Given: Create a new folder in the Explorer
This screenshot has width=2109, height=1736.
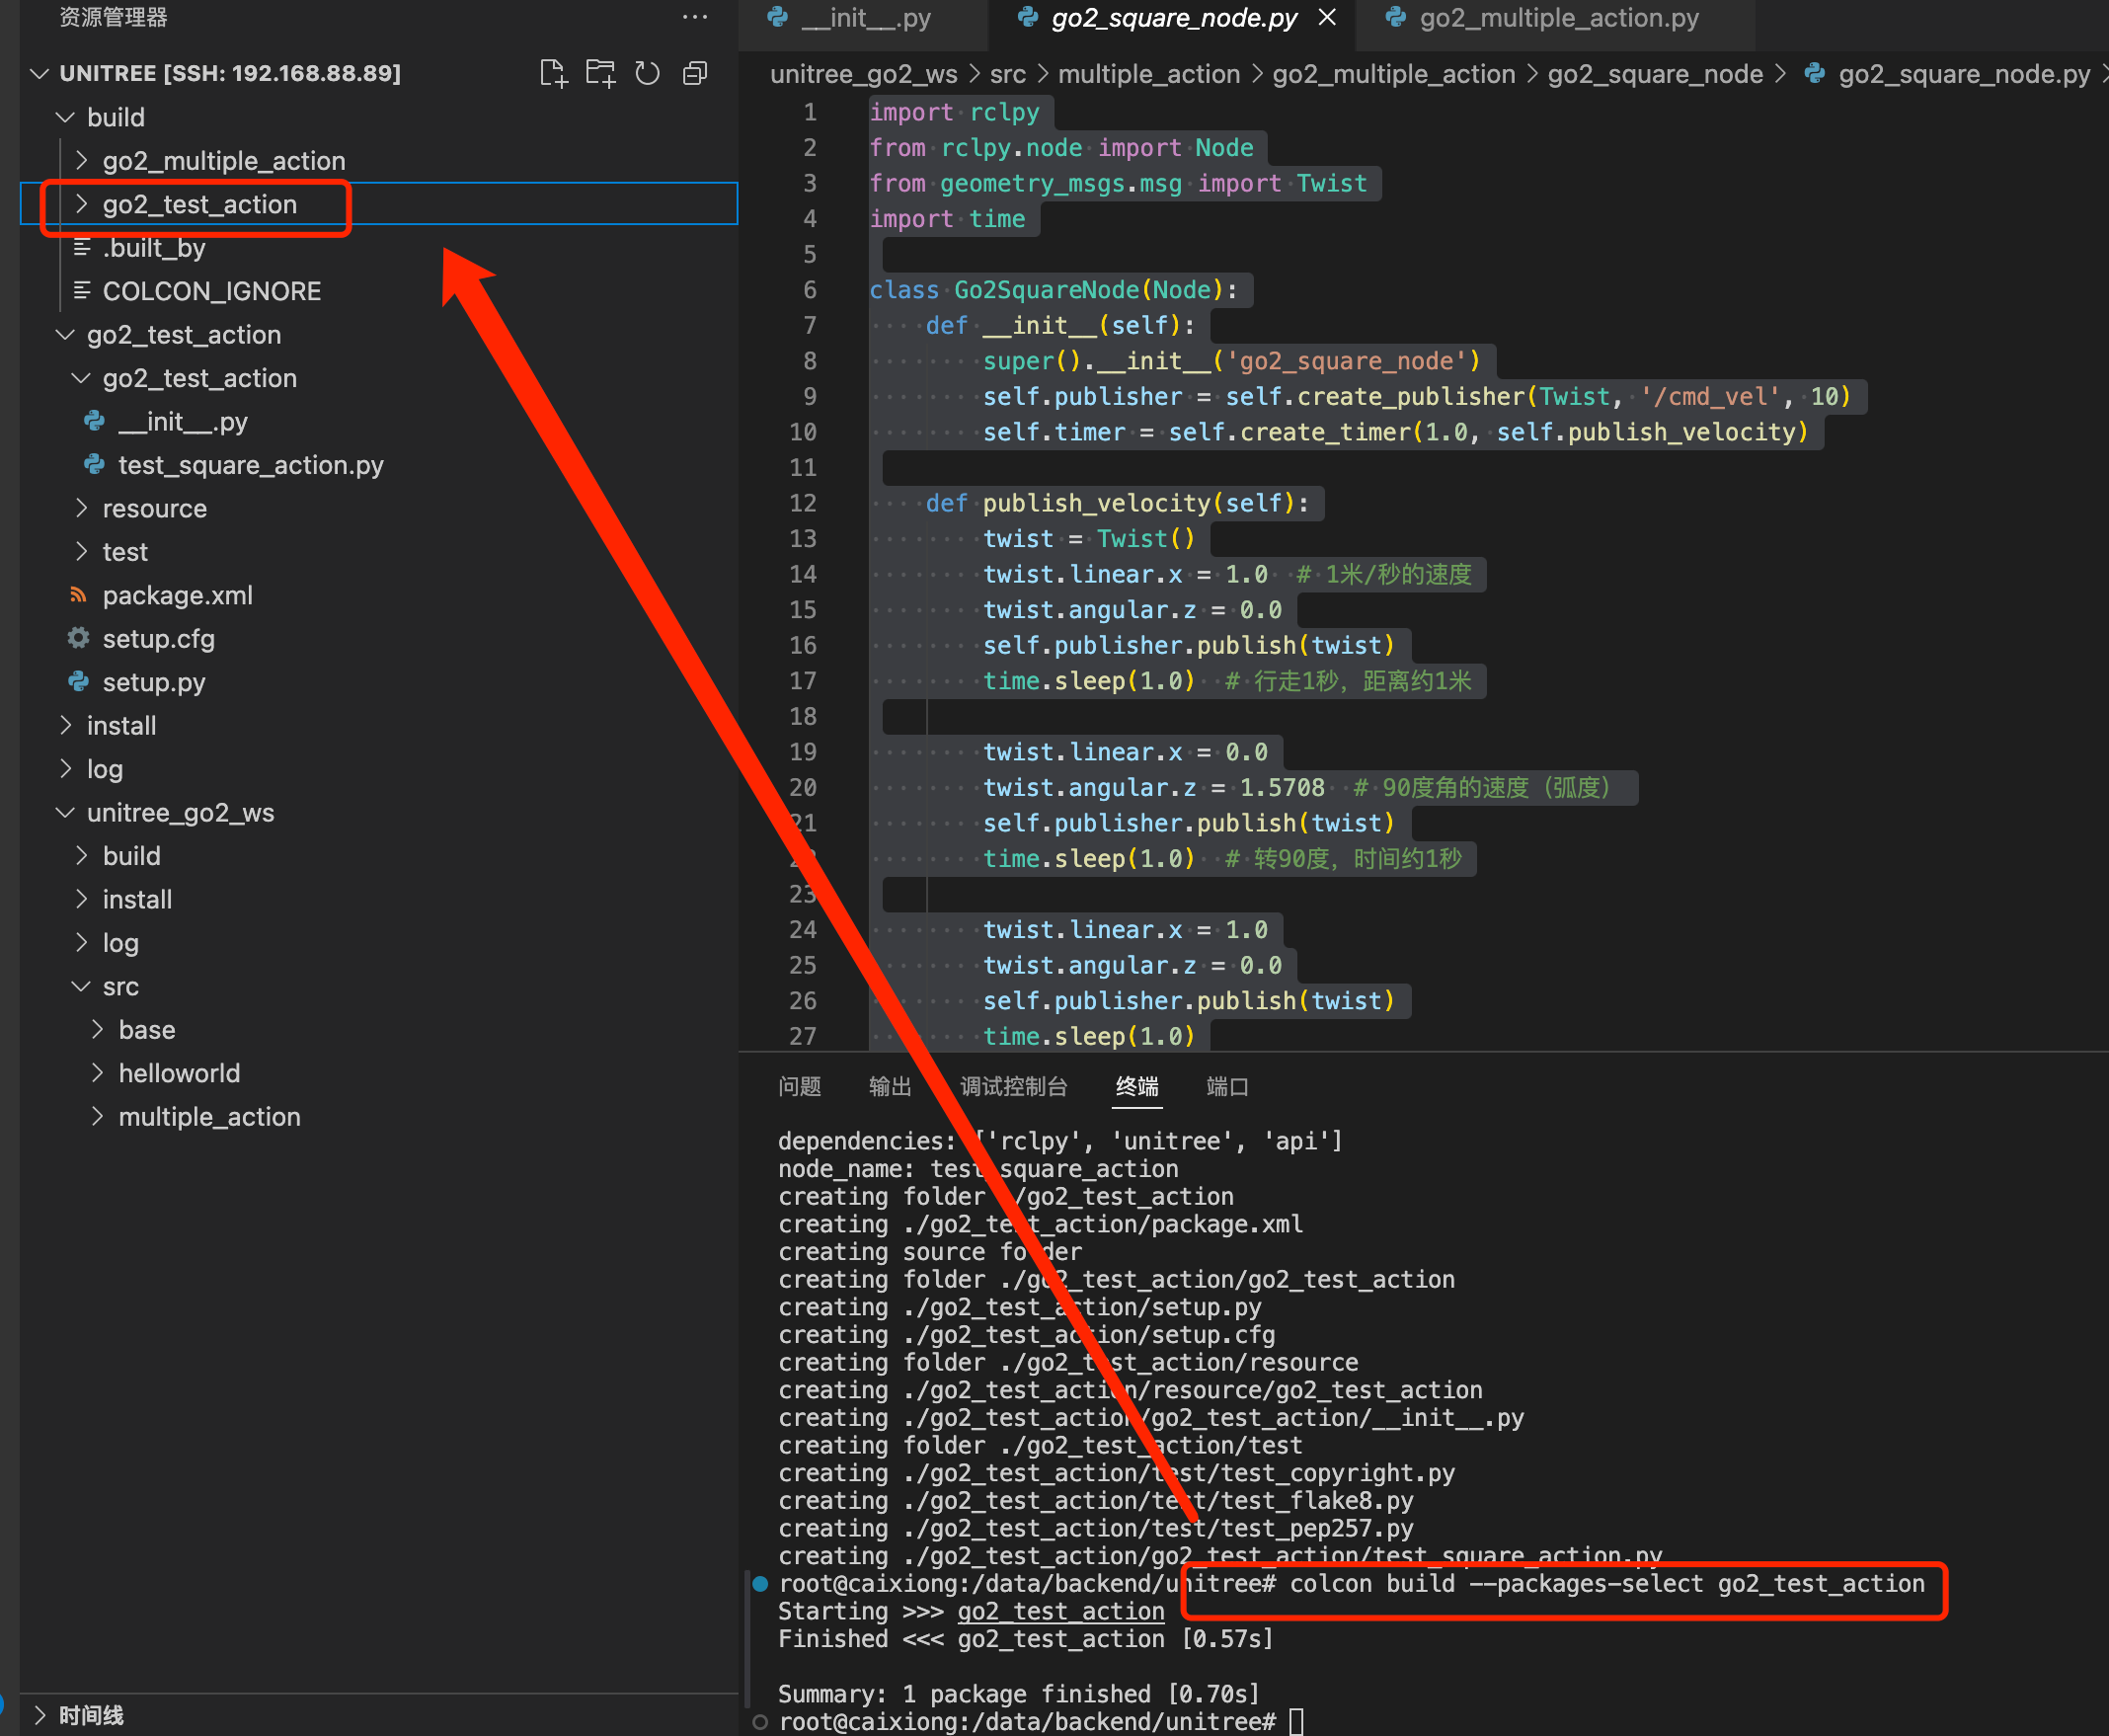Looking at the screenshot, I should pos(600,72).
